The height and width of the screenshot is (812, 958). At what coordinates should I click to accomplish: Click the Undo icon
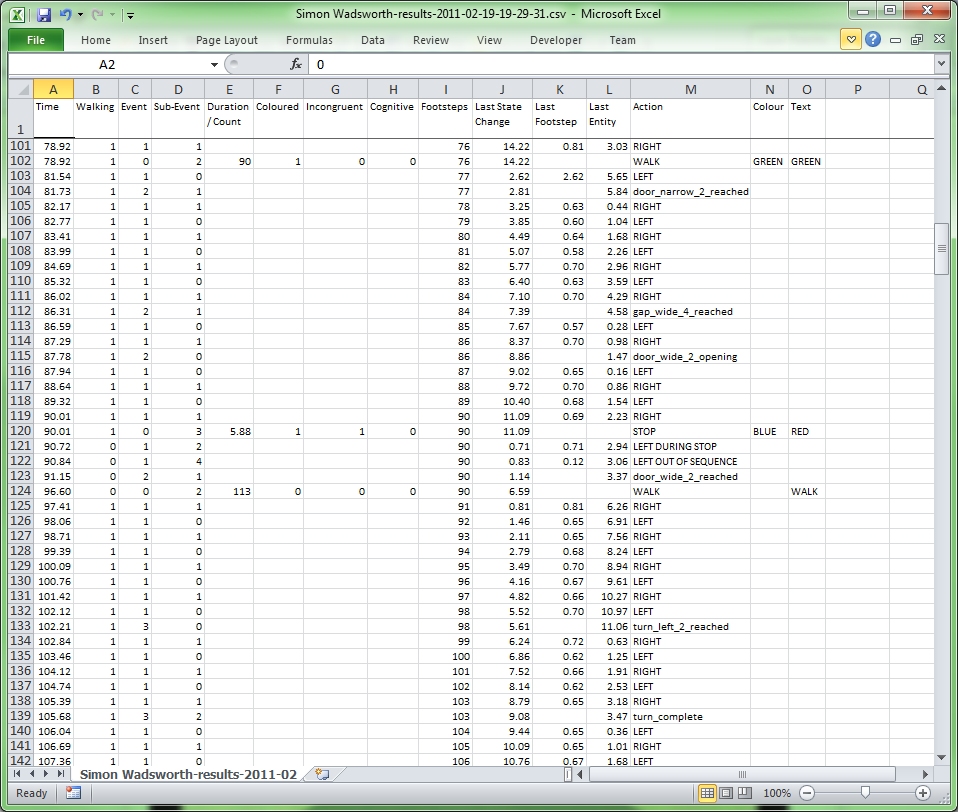[x=65, y=14]
